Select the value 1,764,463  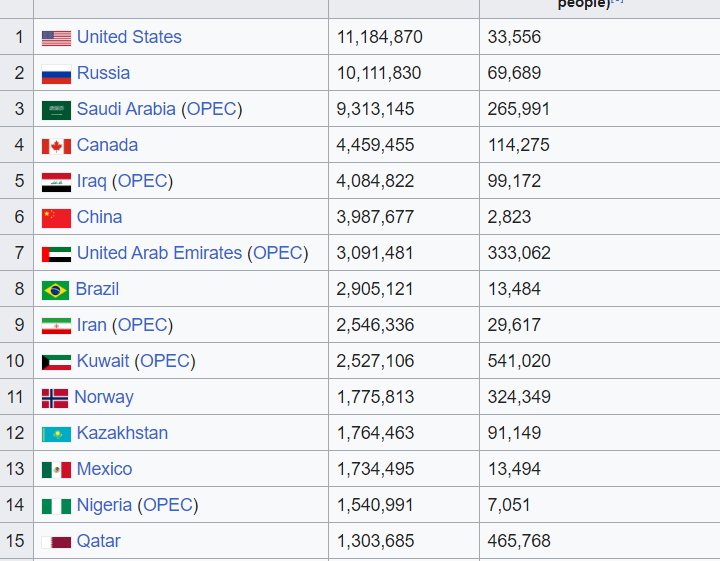click(375, 433)
